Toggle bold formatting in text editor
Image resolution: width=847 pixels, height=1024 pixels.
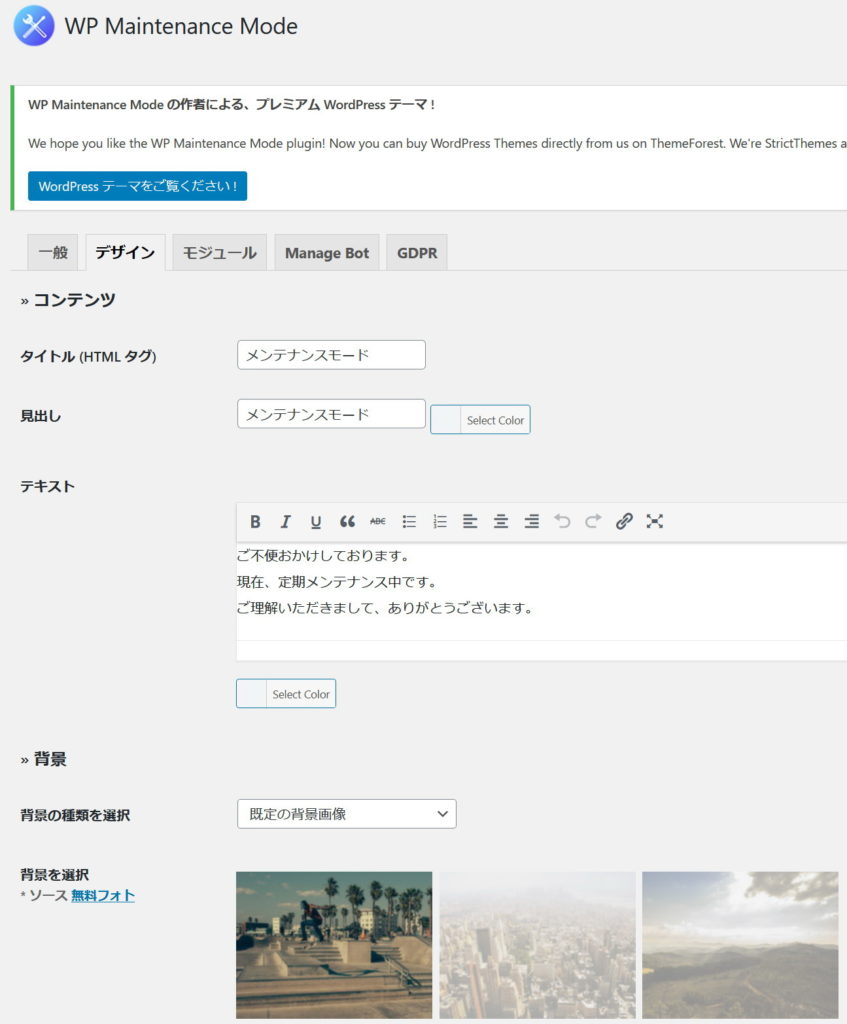point(255,521)
